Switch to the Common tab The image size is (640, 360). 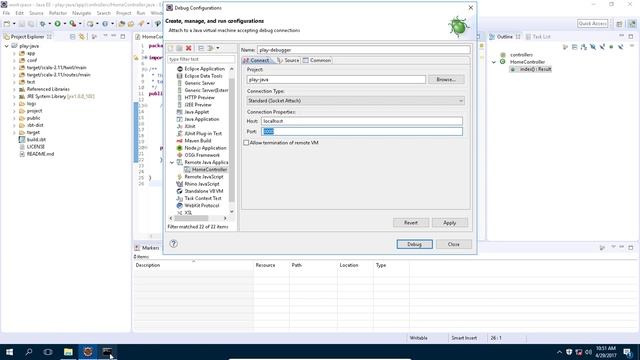click(317, 60)
